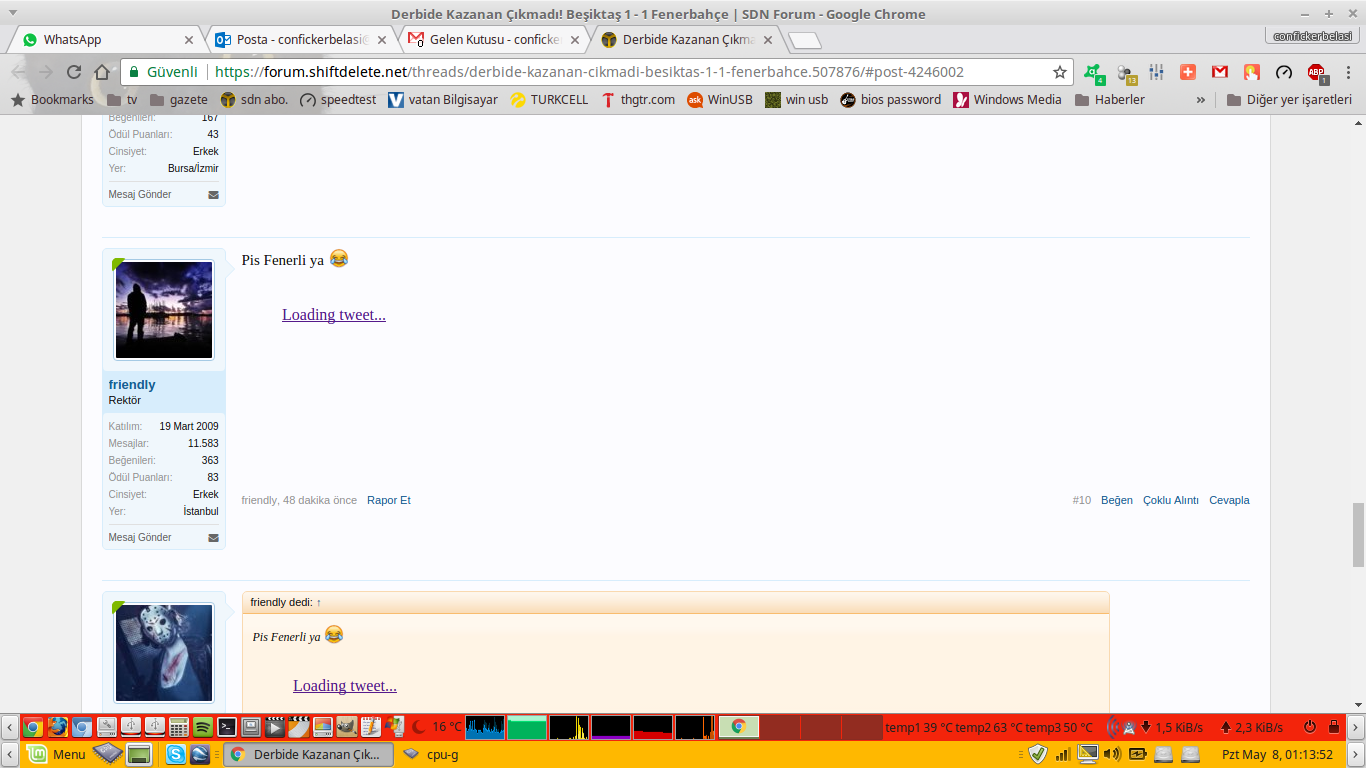Click the security shield tray icon

1038,755
